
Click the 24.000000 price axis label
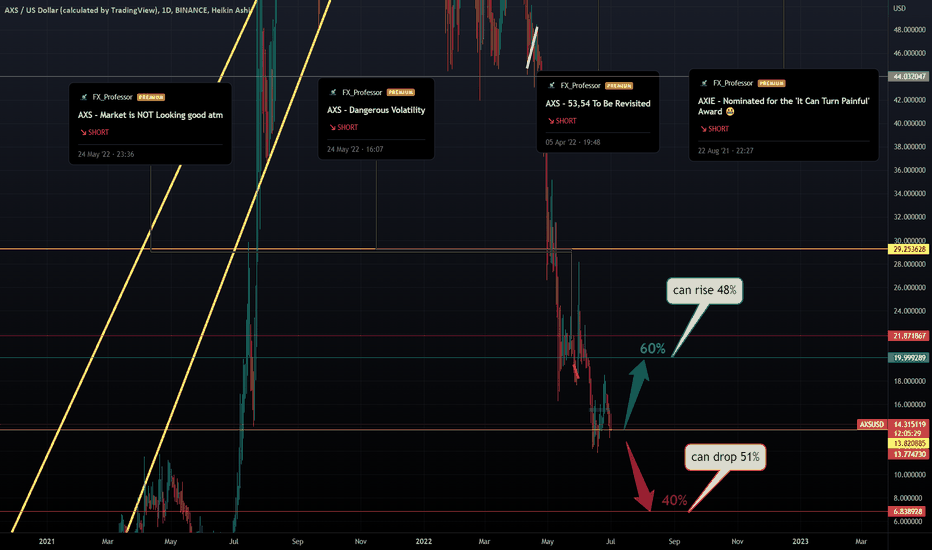pyautogui.click(x=909, y=311)
